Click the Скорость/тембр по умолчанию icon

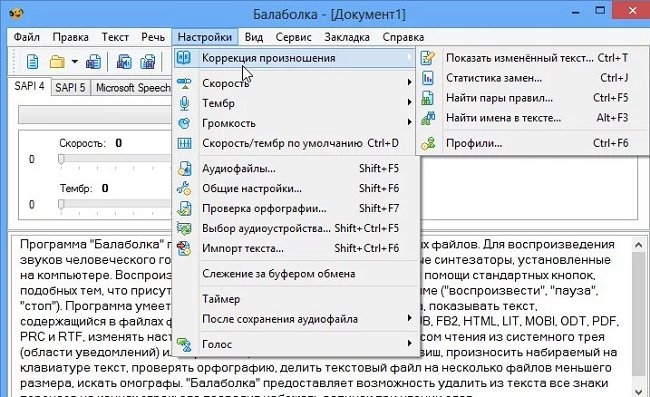184,143
